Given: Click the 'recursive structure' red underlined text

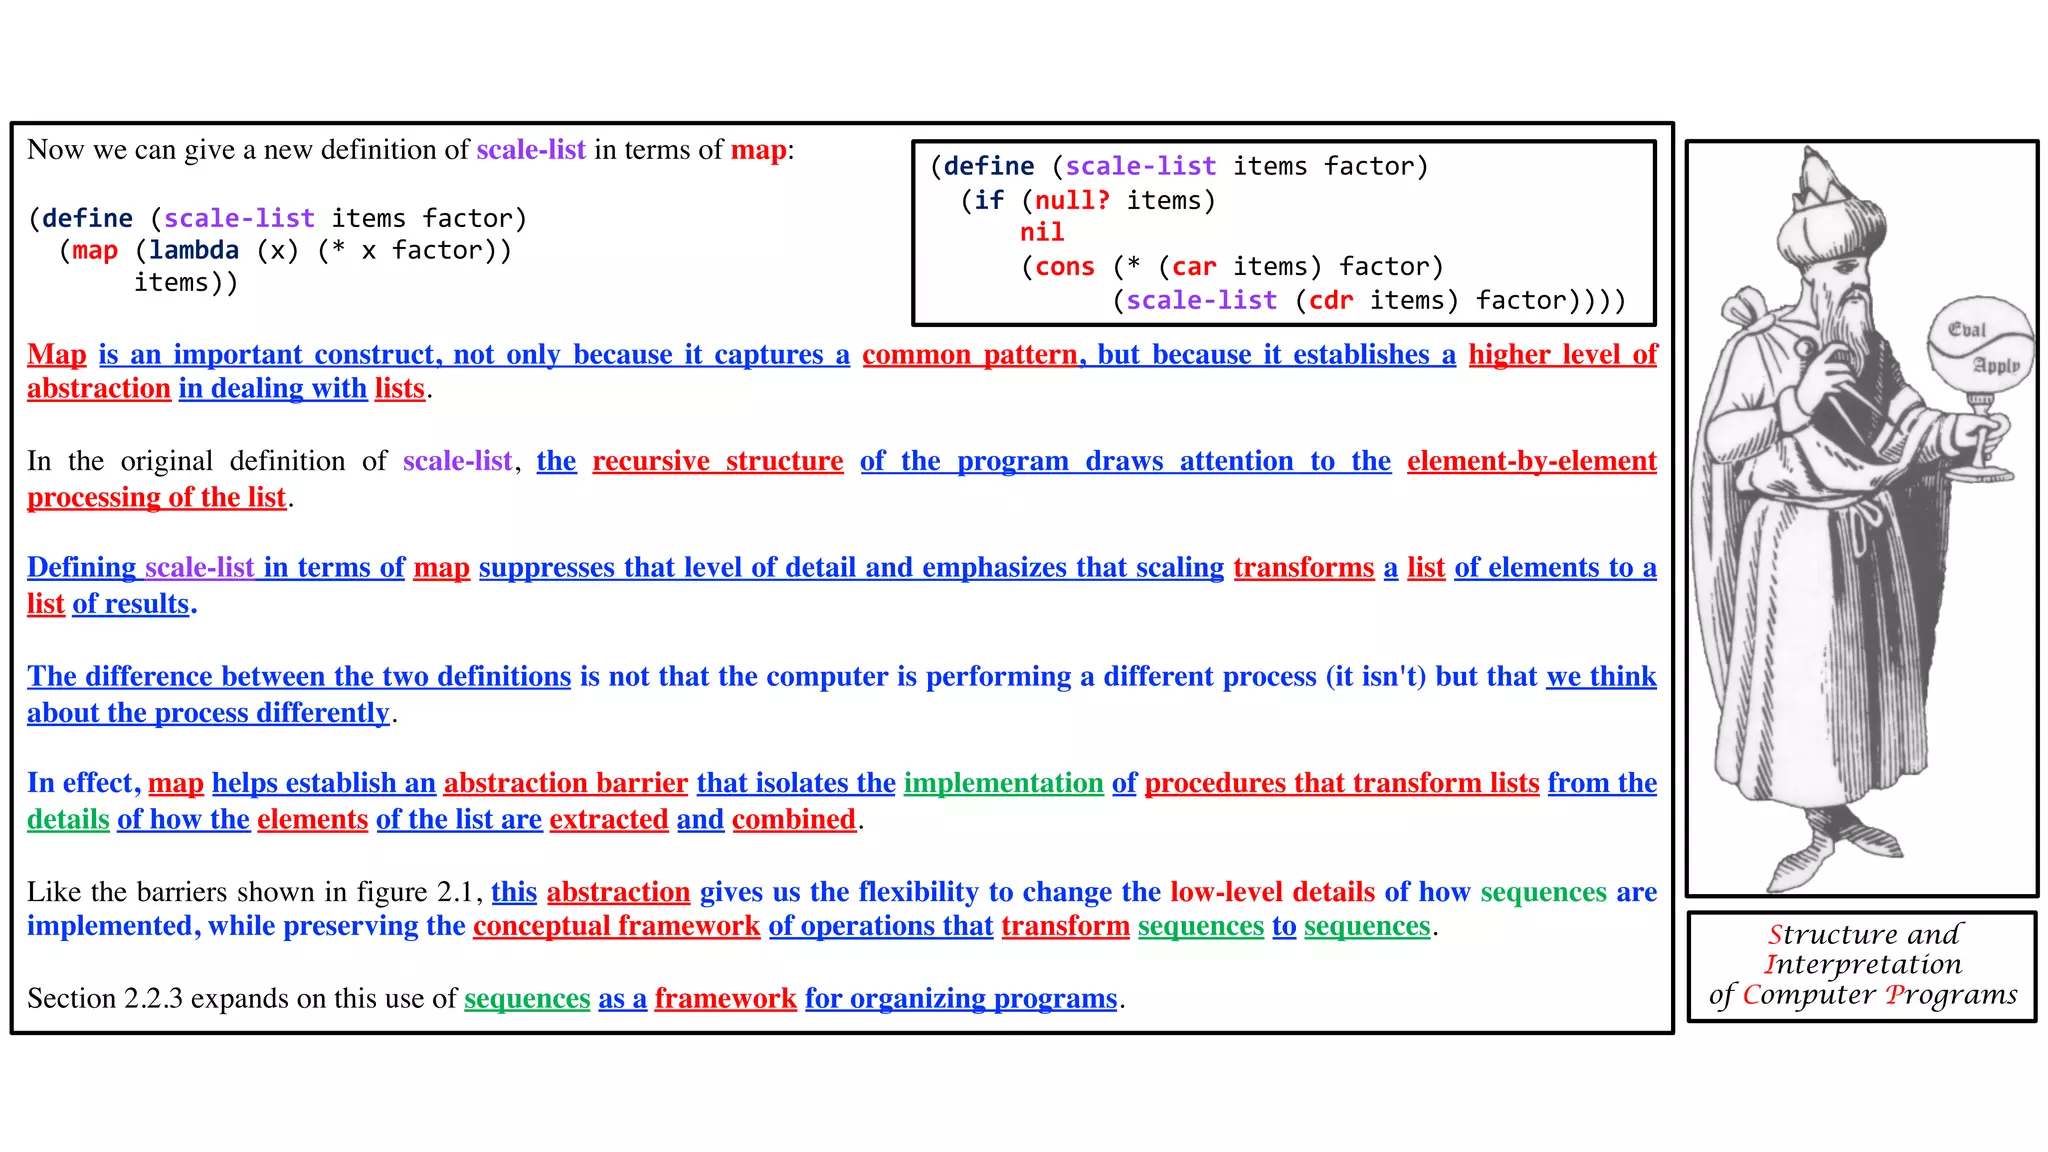Looking at the screenshot, I should click(717, 461).
